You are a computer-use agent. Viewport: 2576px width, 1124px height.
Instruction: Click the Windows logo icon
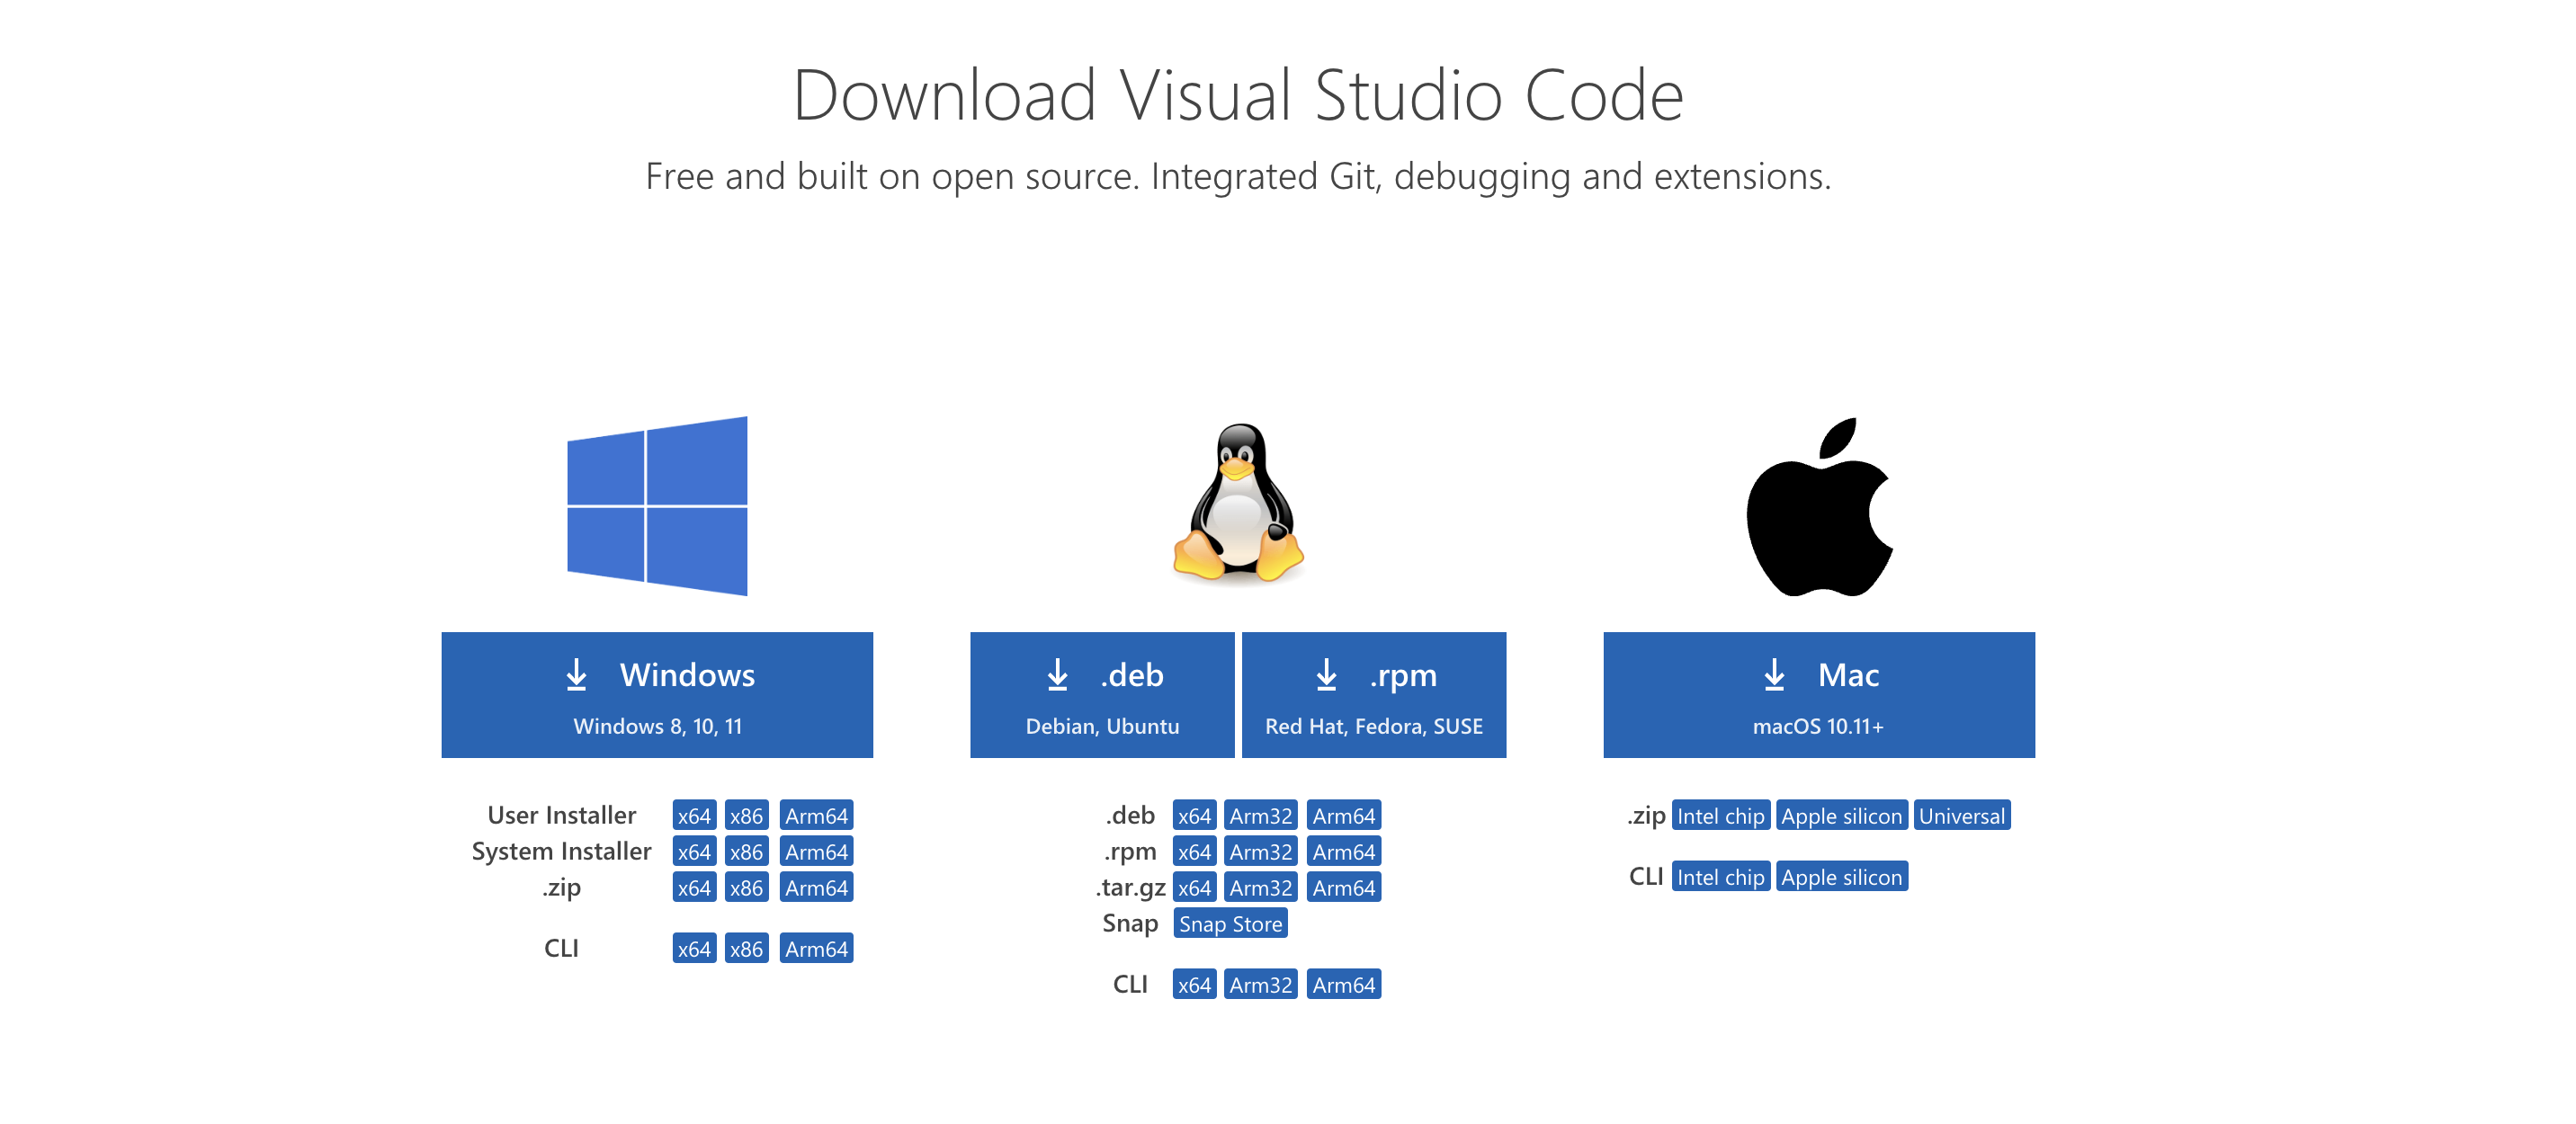pyautogui.click(x=657, y=506)
